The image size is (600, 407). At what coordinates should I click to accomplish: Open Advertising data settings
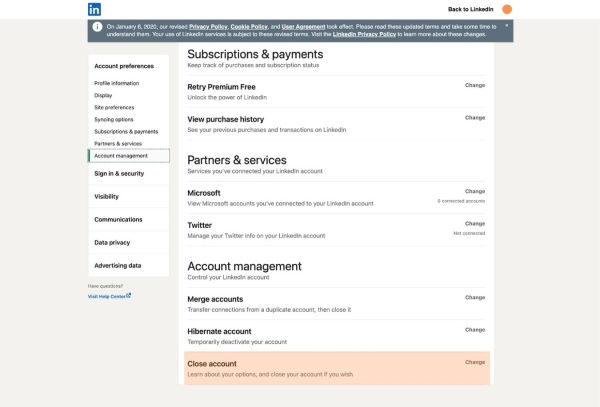click(117, 265)
